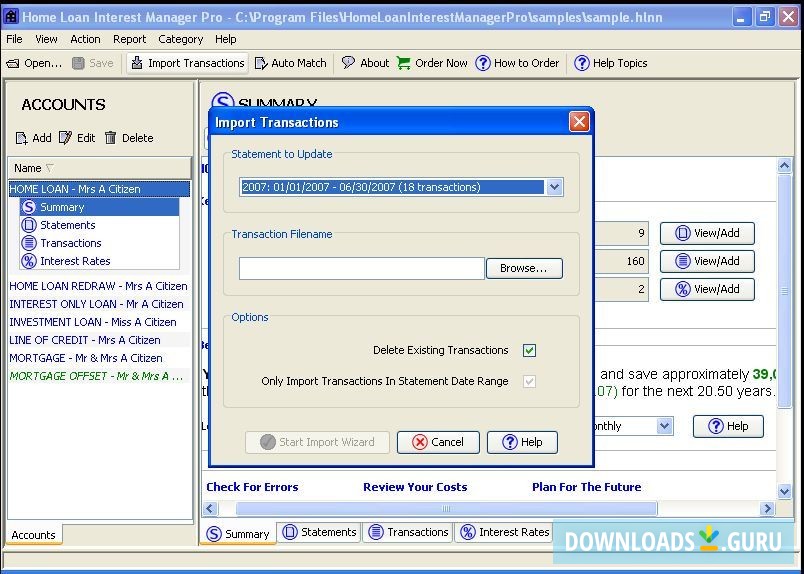This screenshot has width=804, height=574.
Task: Switch to the Summary bottom tab
Action: (x=238, y=534)
